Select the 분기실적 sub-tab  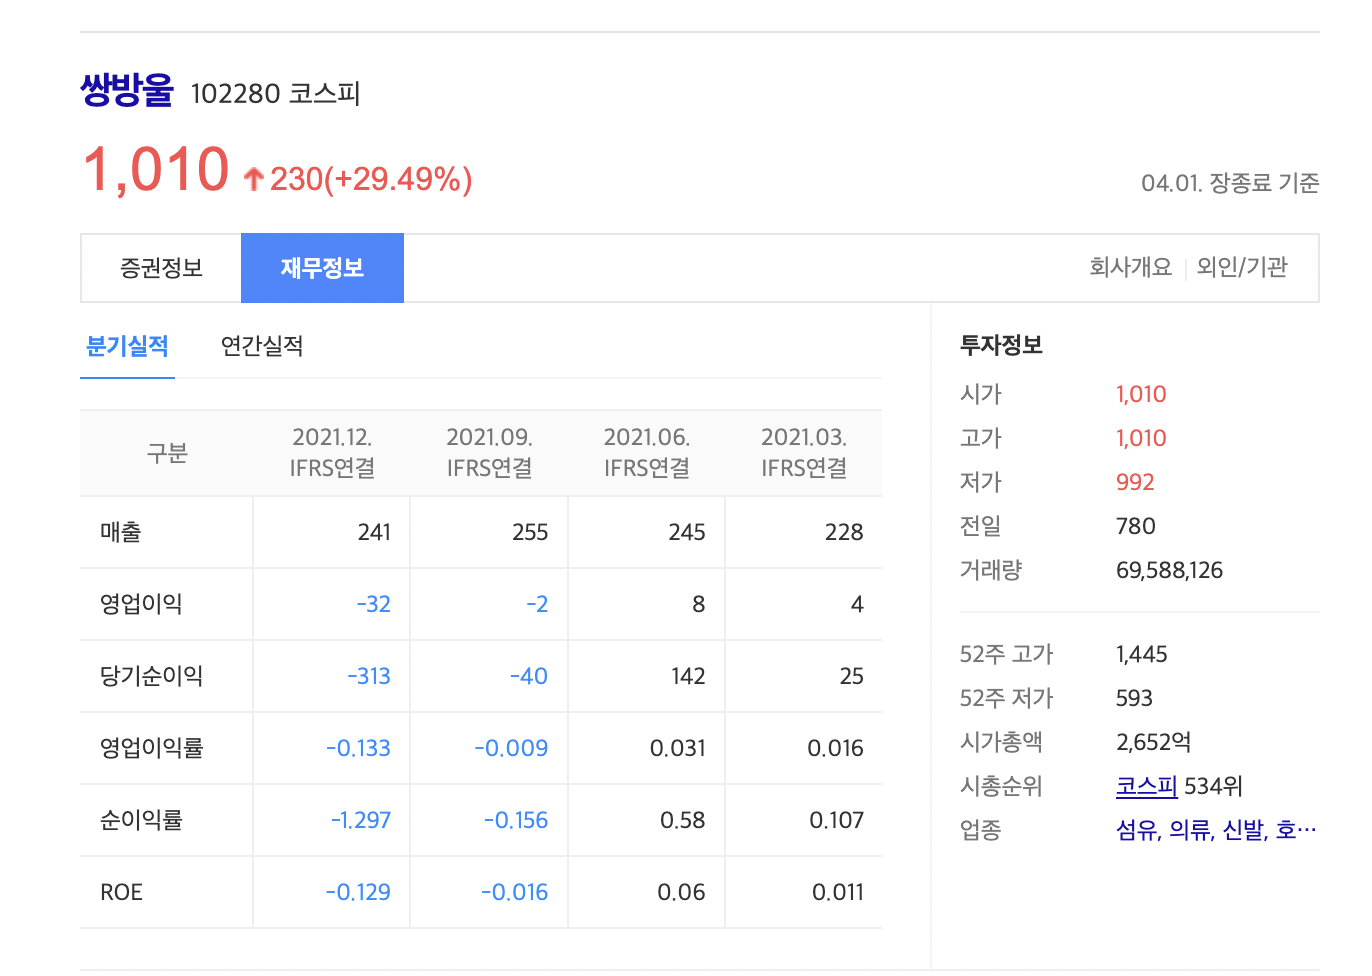coord(127,347)
